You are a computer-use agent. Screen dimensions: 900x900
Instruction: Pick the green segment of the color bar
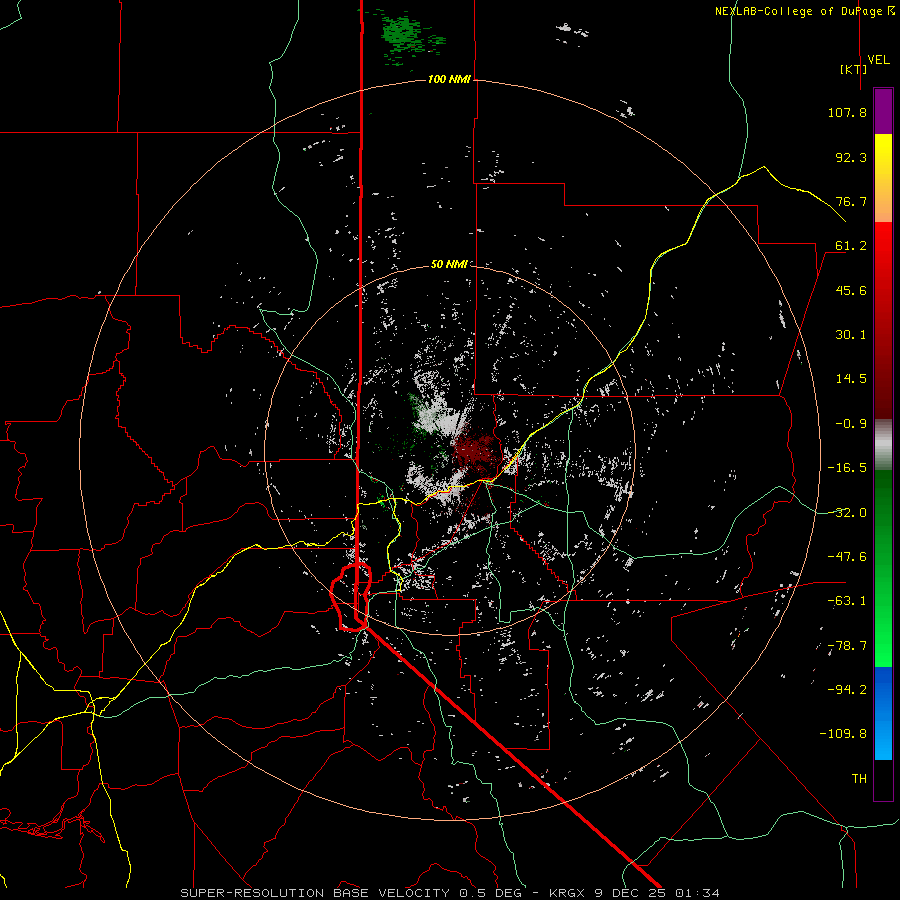883,568
